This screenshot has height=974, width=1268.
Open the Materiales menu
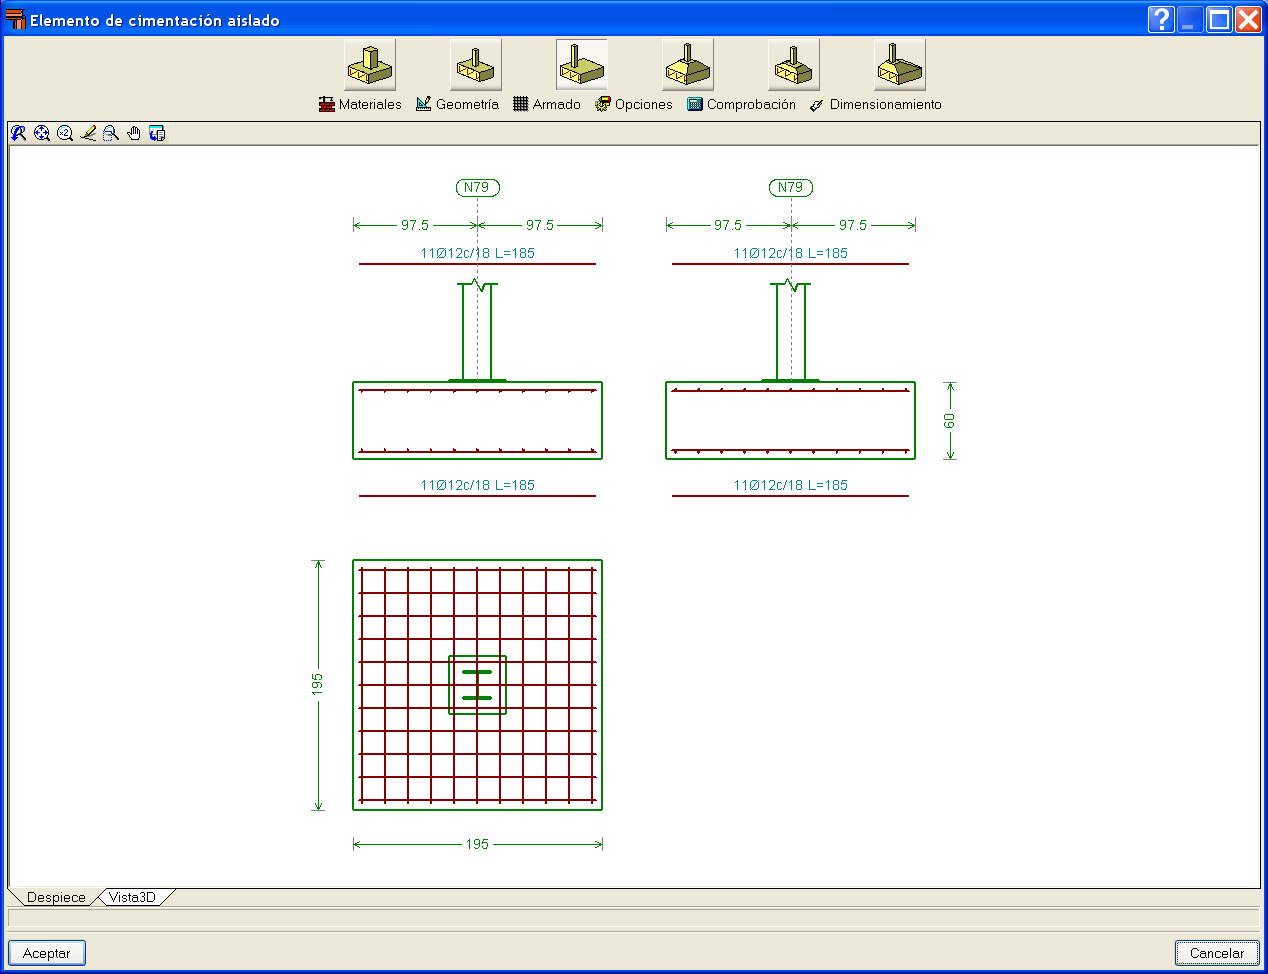pyautogui.click(x=360, y=104)
